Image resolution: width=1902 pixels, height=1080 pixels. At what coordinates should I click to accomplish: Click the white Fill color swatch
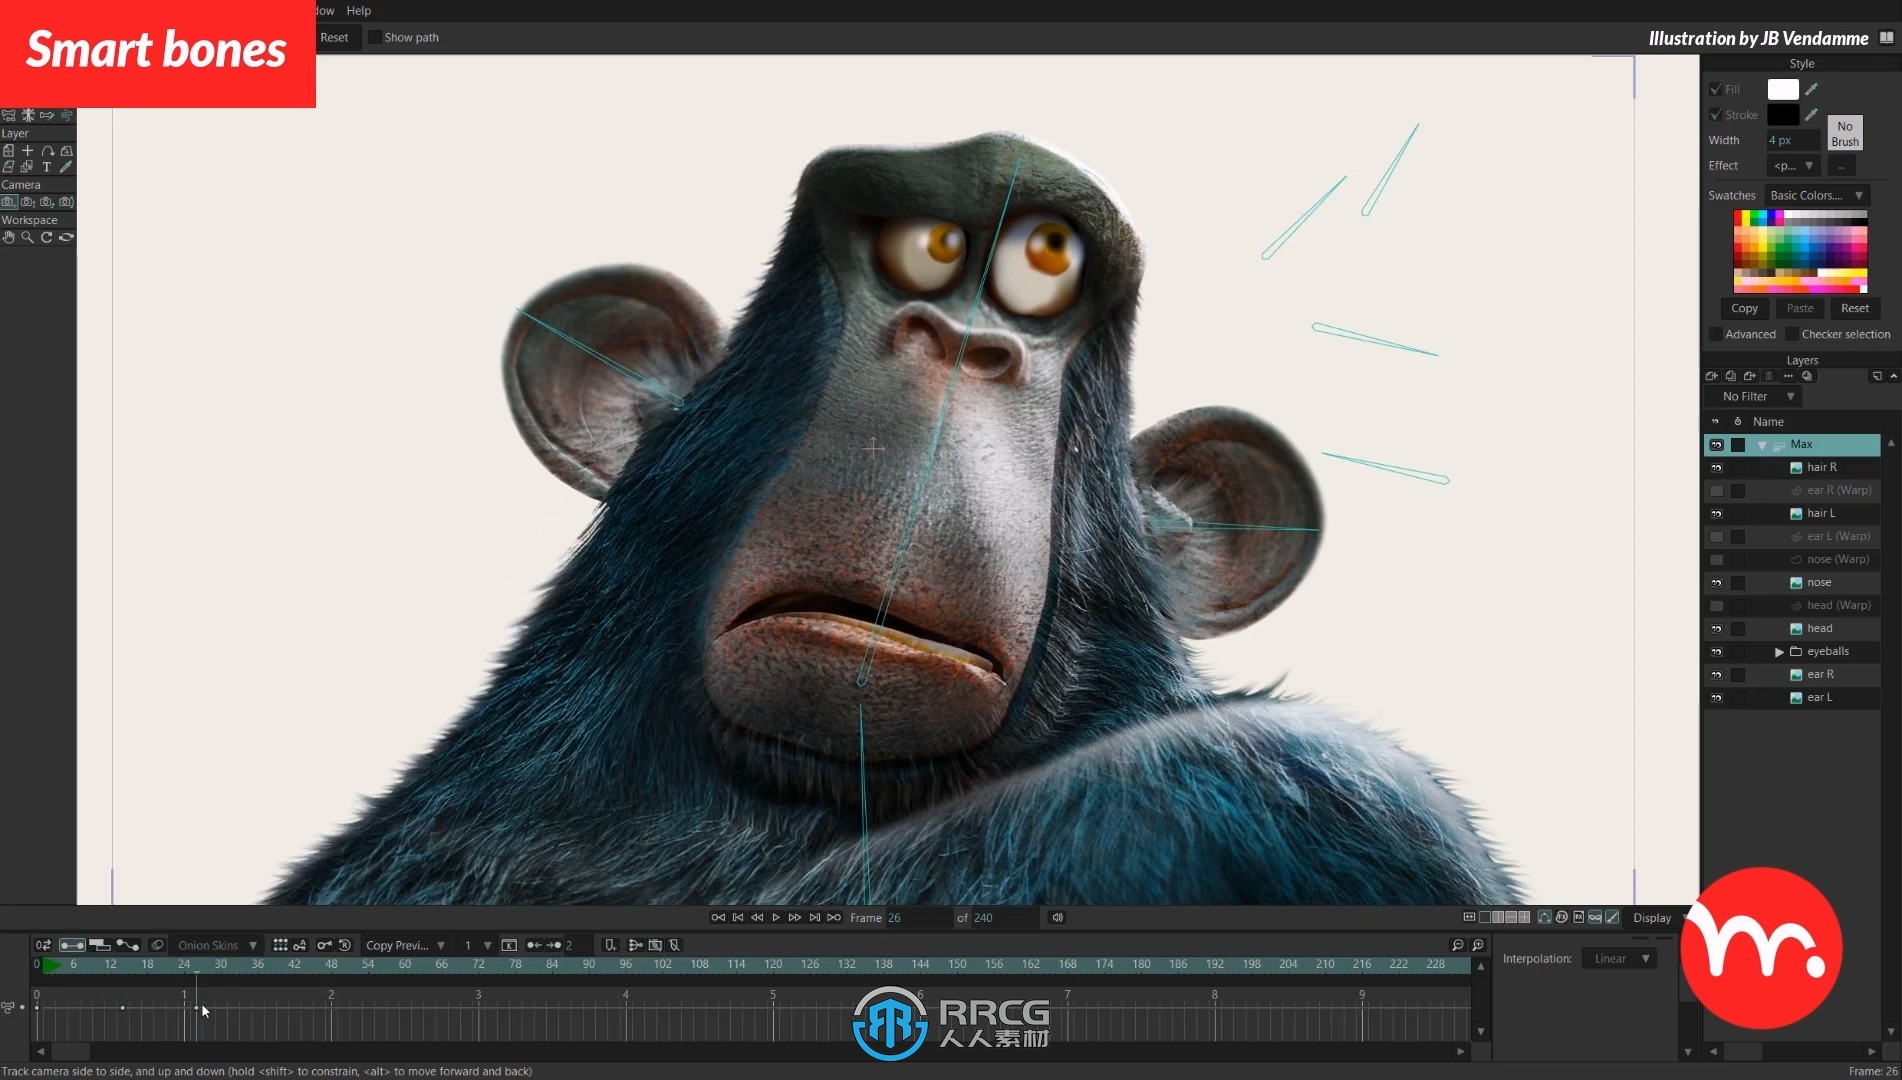(x=1783, y=89)
